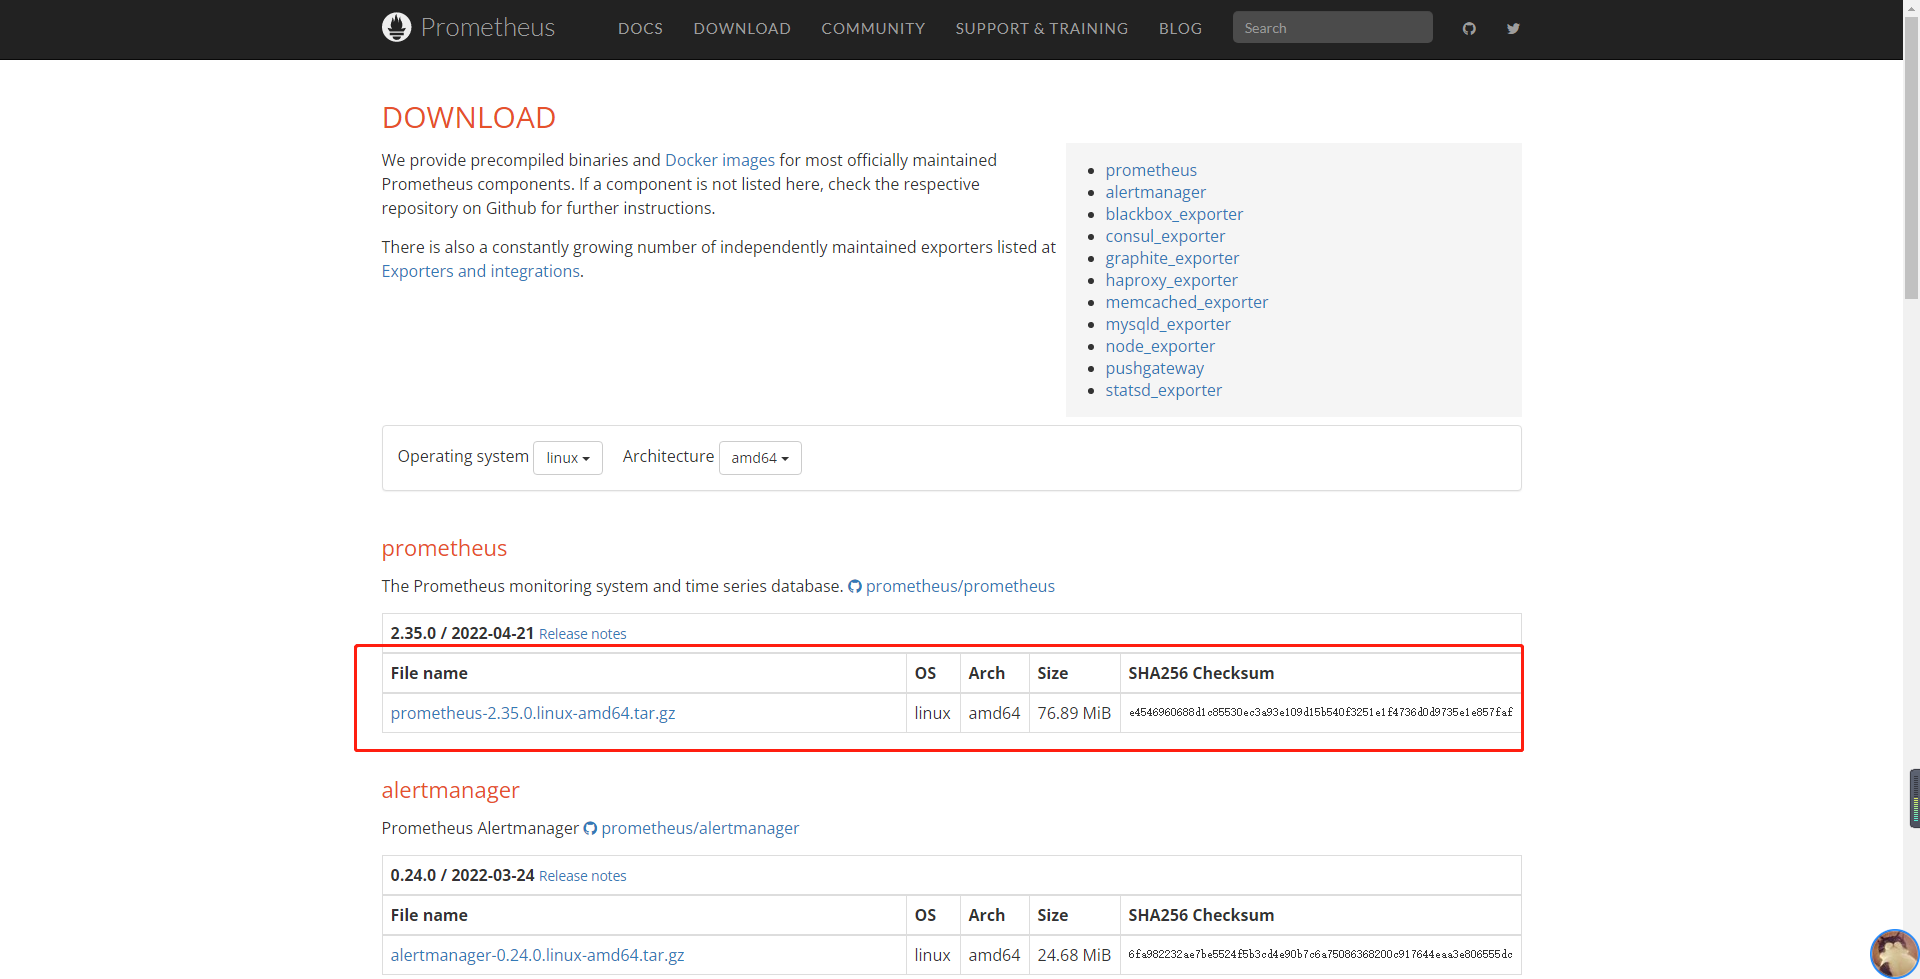
Task: Open the GitHub icon in the navbar
Action: coord(1469,28)
